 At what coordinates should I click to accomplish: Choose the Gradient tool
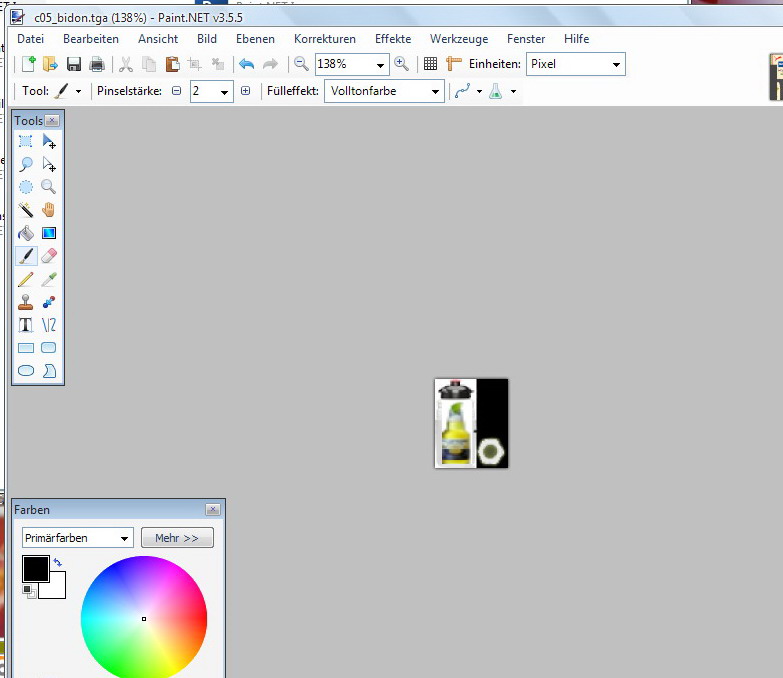click(x=48, y=233)
